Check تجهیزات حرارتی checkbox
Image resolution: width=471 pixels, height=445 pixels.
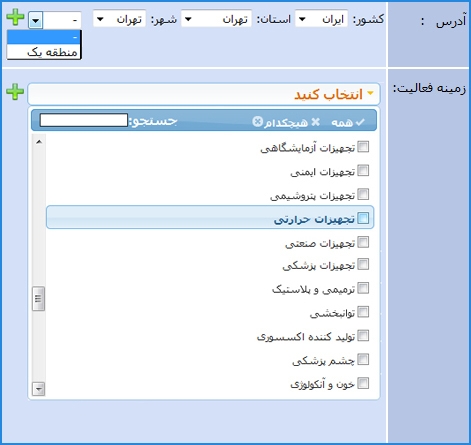pyautogui.click(x=363, y=218)
